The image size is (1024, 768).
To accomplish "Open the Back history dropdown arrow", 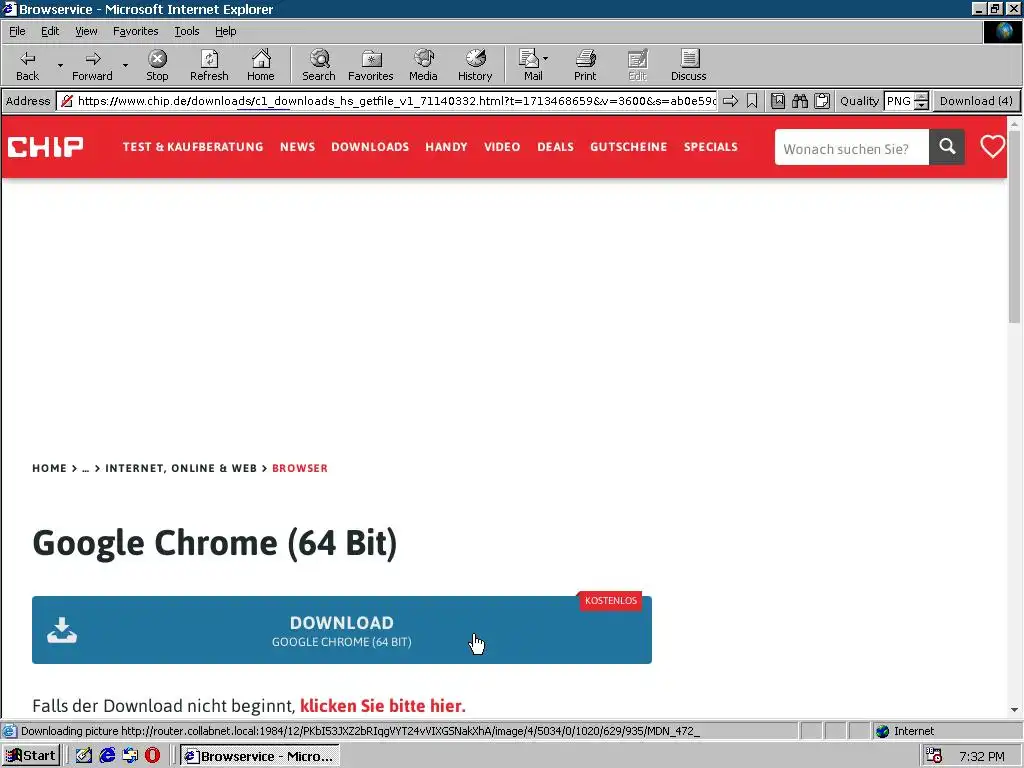I will point(60,65).
